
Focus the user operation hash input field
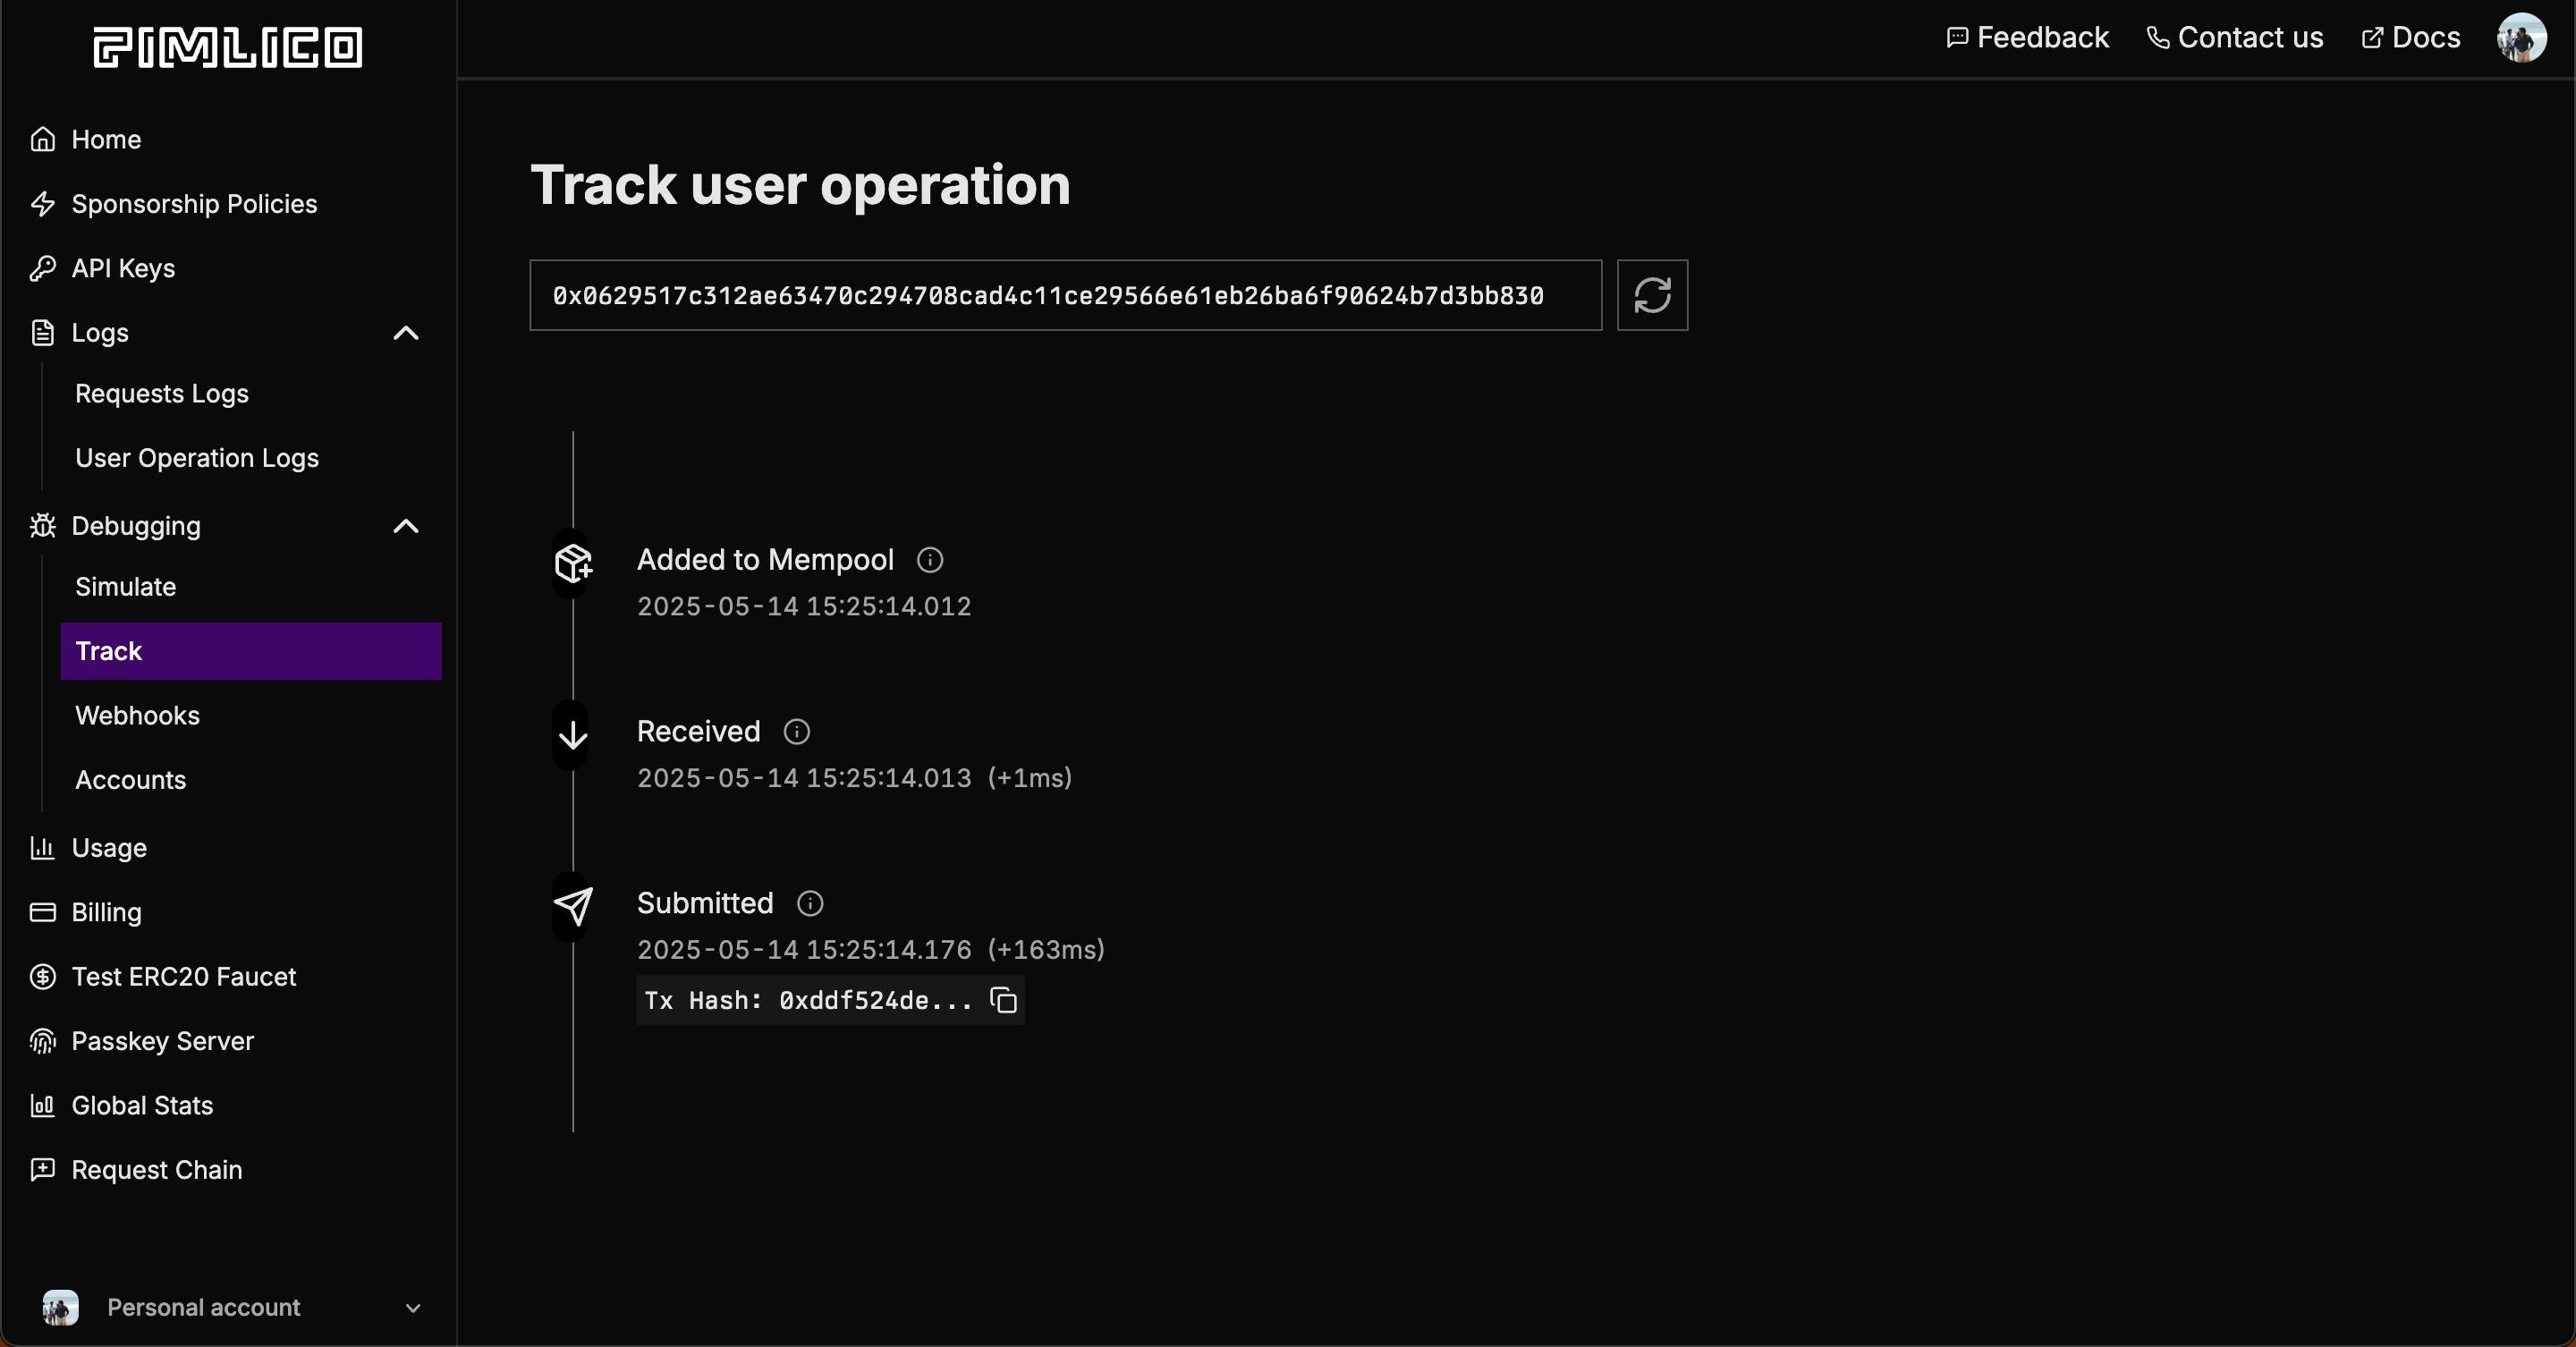coord(1064,295)
